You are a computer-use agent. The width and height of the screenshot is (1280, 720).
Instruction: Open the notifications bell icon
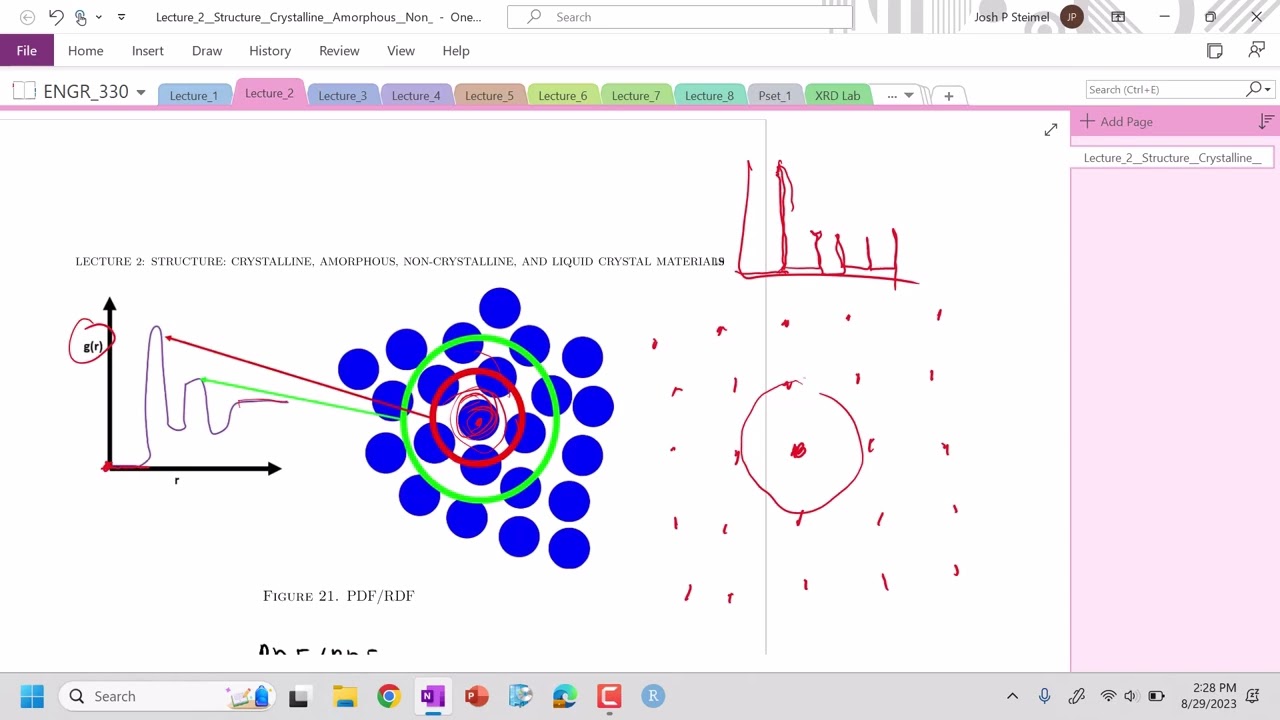pos(1253,696)
